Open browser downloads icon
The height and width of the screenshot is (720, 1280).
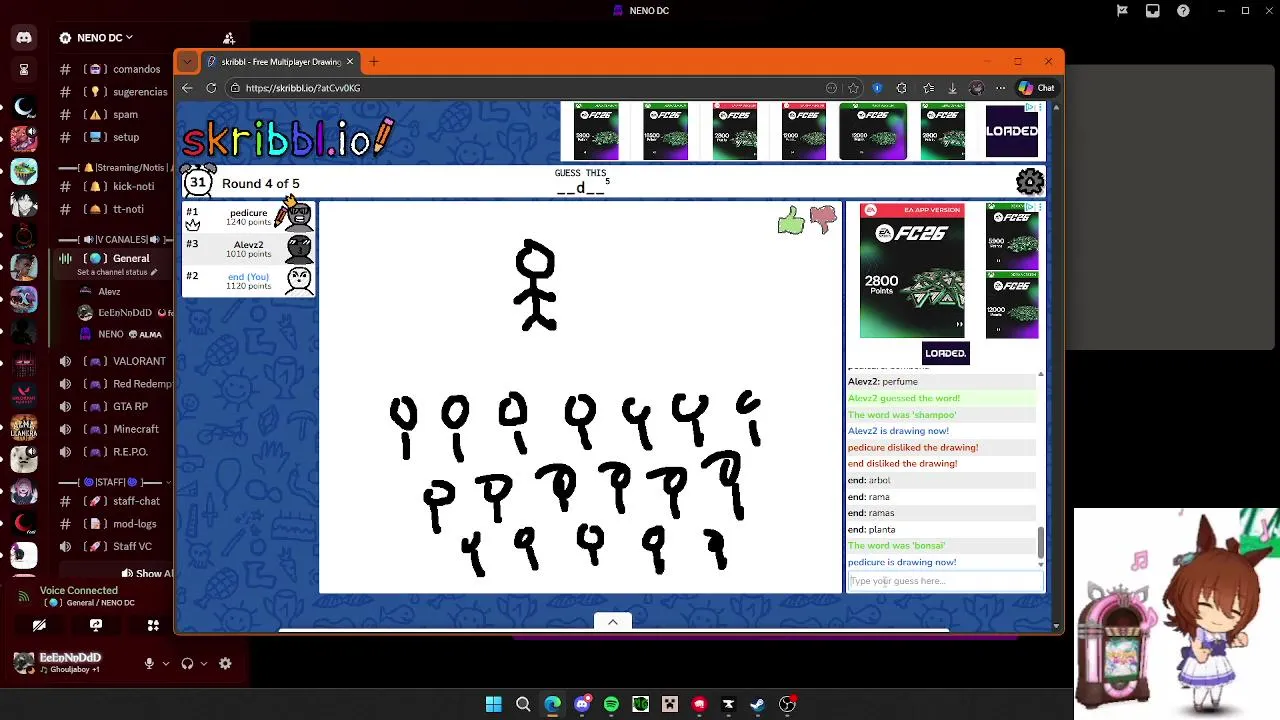[x=952, y=88]
